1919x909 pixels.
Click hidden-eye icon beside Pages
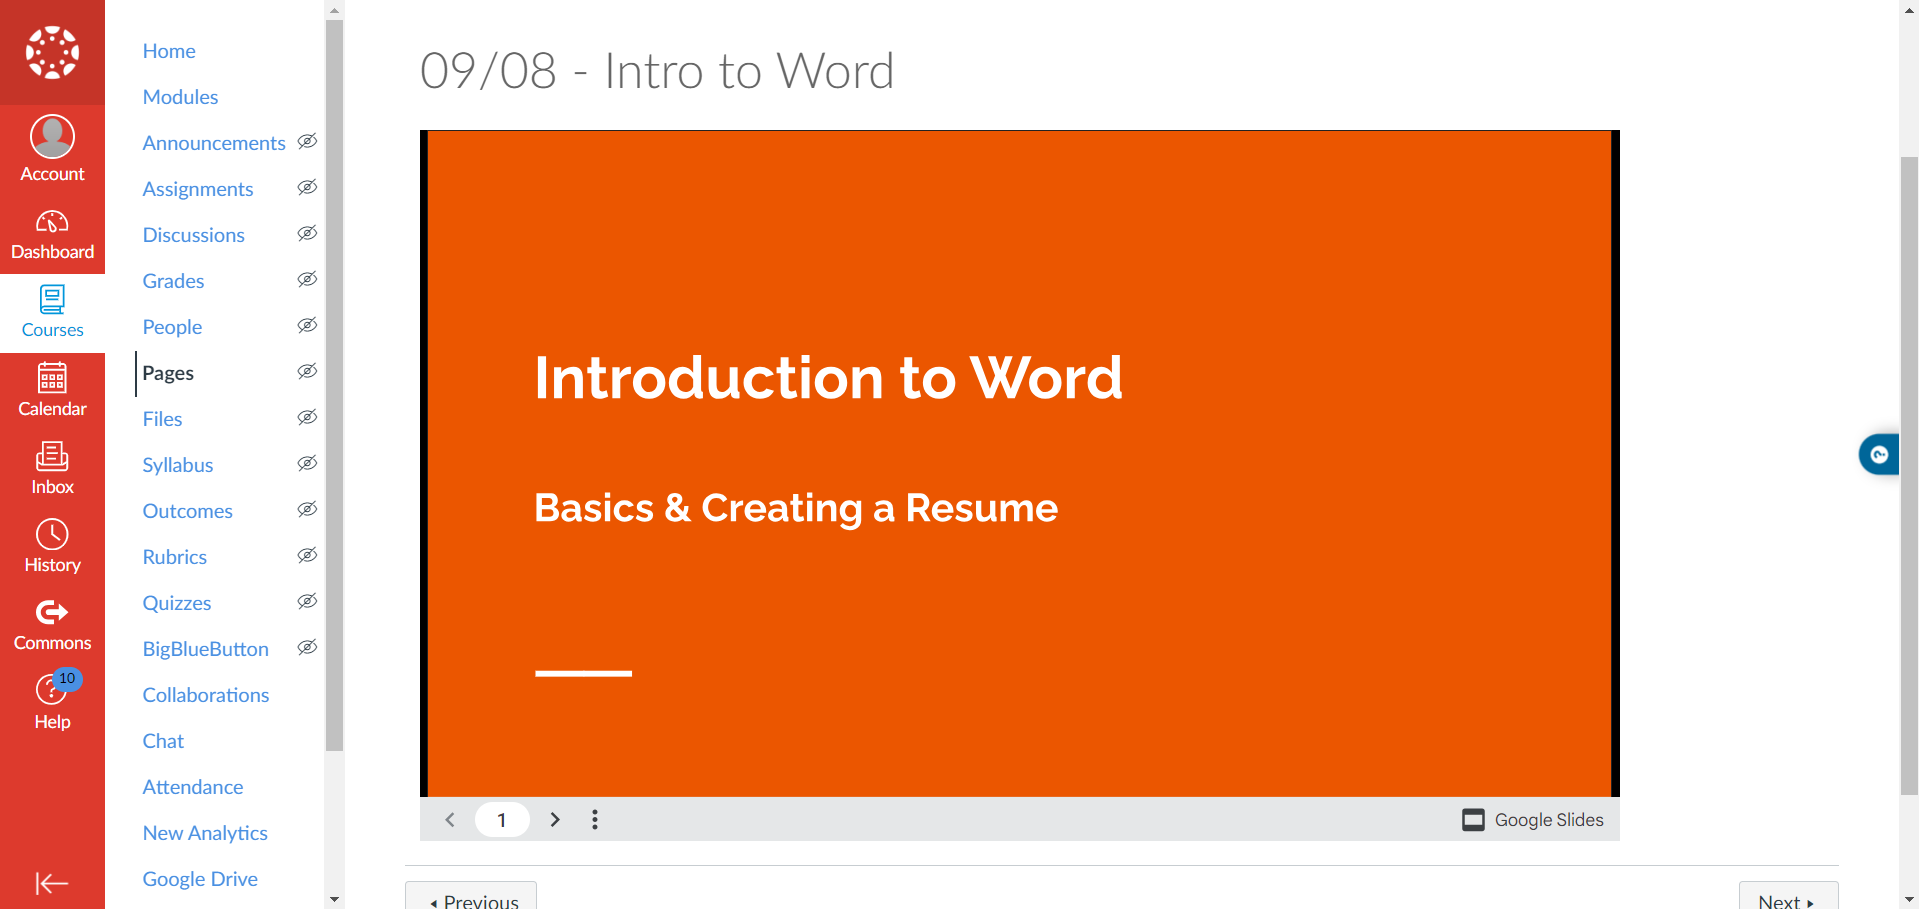307,371
